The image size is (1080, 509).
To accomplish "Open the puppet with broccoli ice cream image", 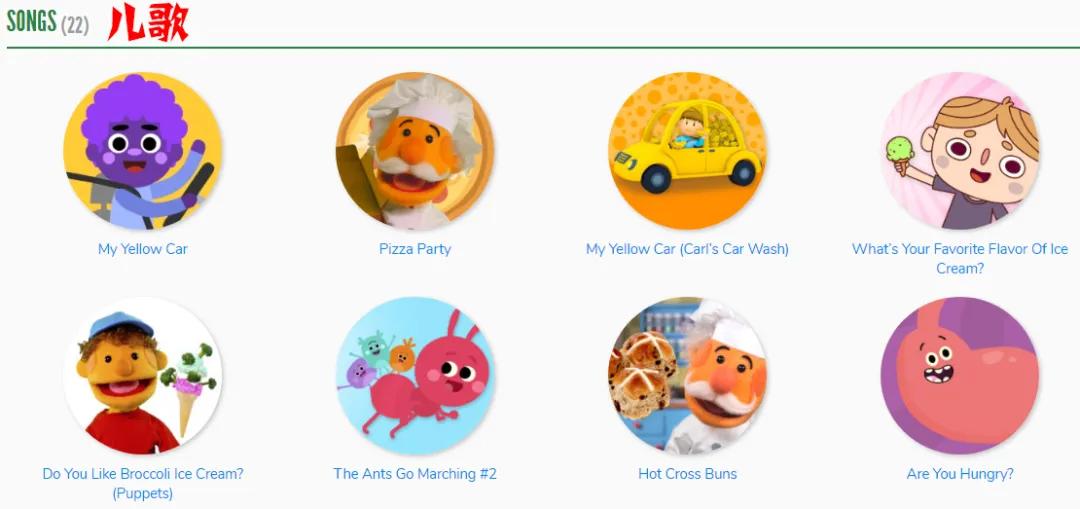I will (x=143, y=375).
